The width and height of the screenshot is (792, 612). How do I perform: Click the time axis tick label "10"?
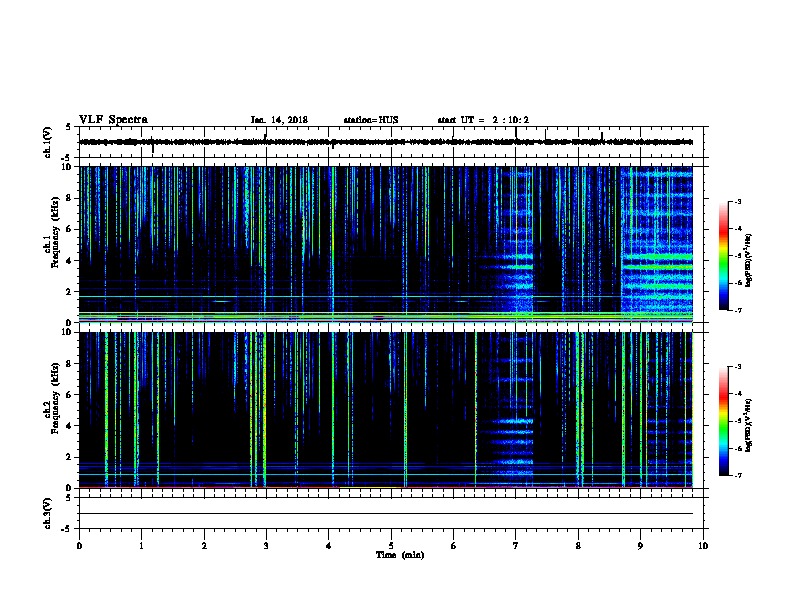[x=703, y=545]
